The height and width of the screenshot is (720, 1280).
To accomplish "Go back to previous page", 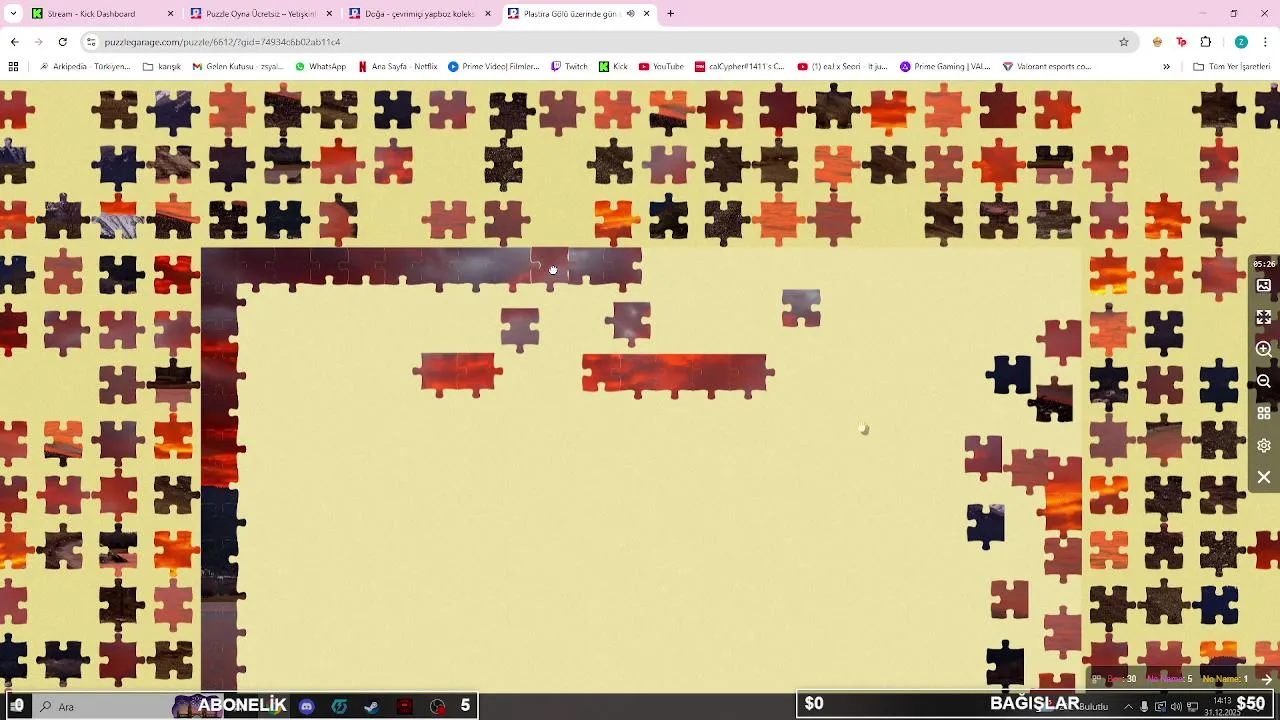I will pyautogui.click(x=14, y=42).
